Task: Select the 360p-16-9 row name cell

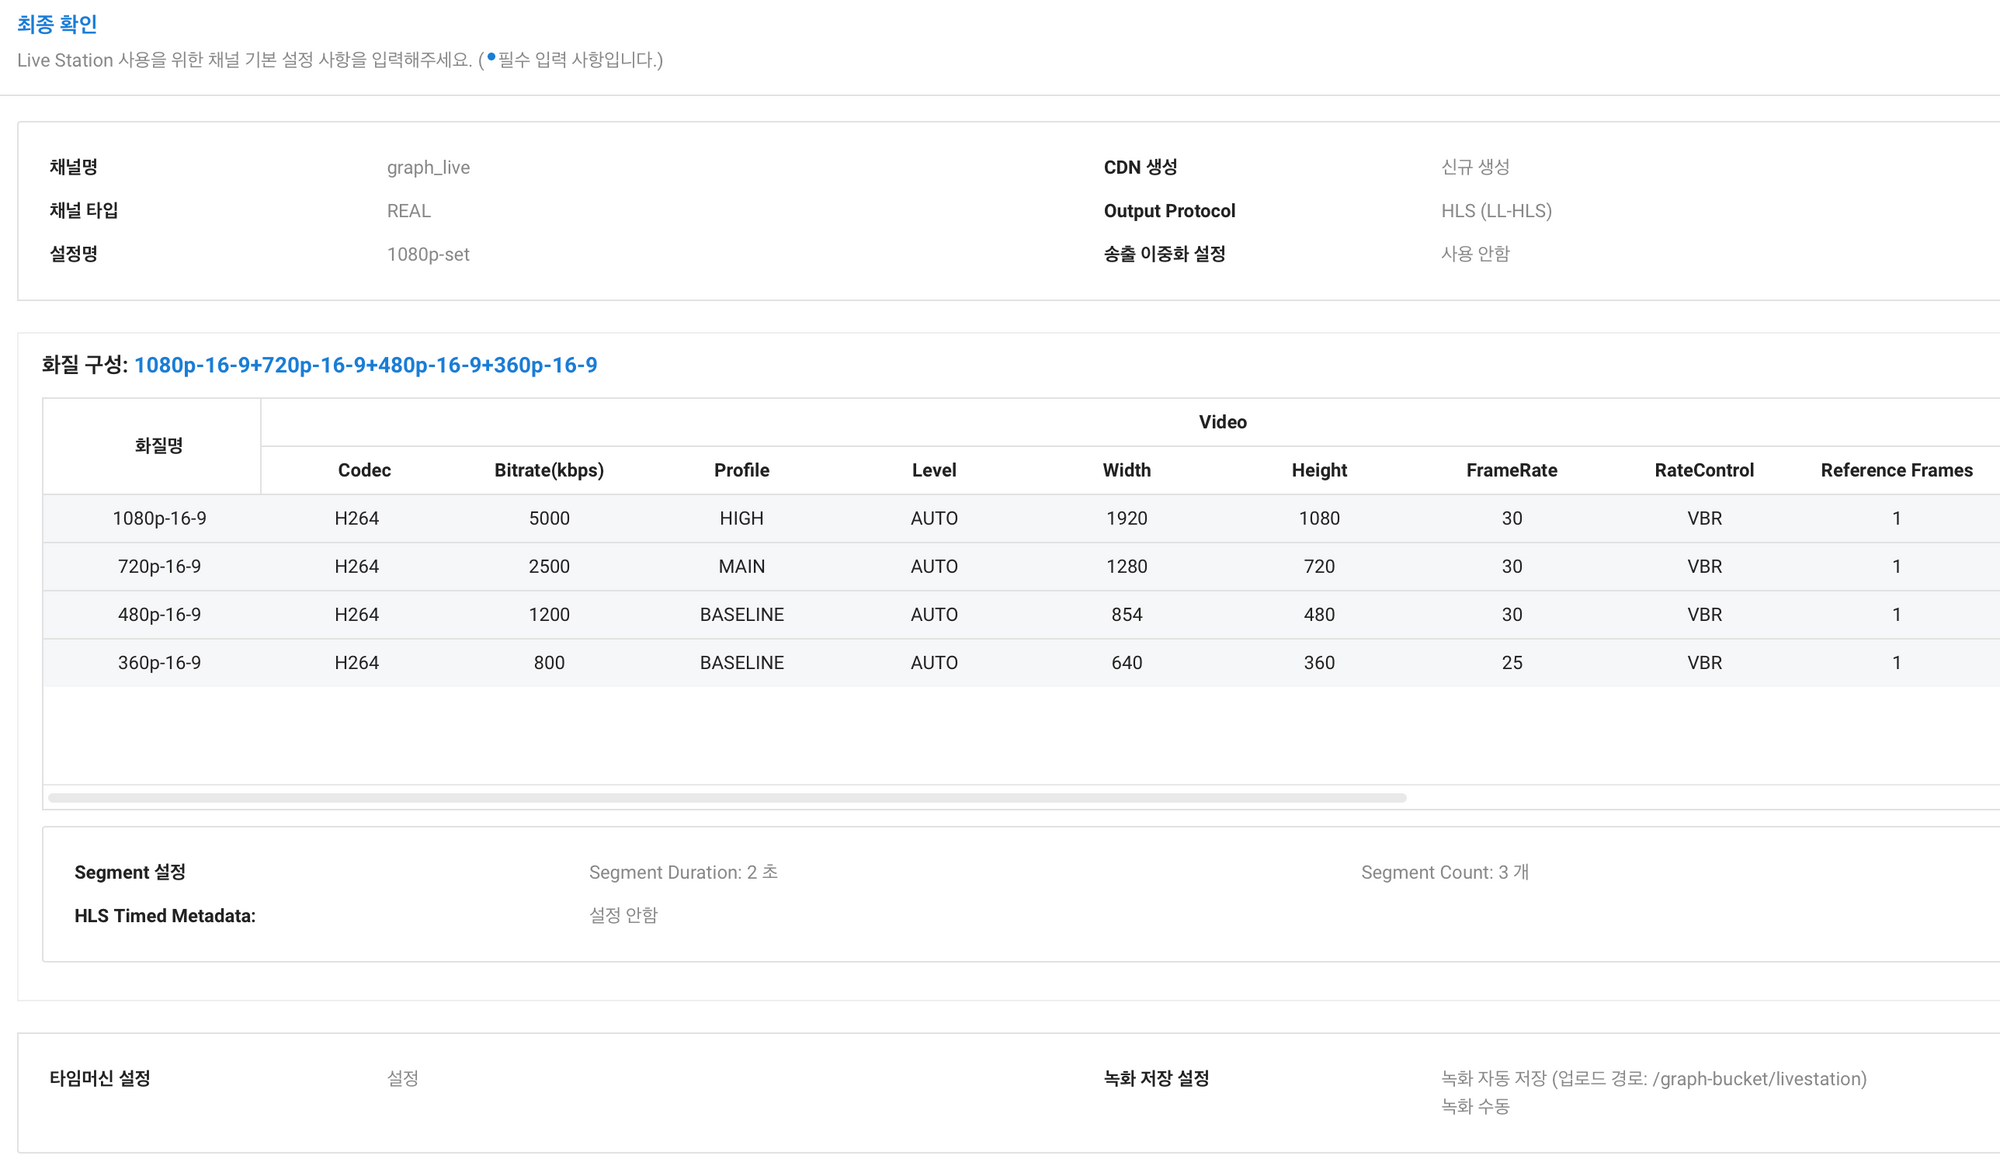Action: (x=159, y=662)
